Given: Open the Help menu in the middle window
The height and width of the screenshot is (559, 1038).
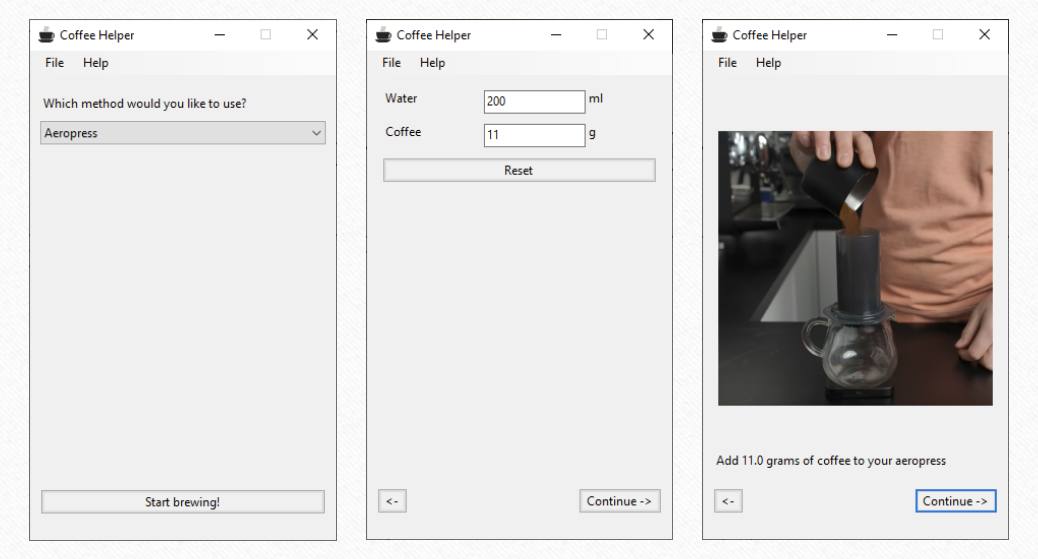Looking at the screenshot, I should tap(432, 63).
